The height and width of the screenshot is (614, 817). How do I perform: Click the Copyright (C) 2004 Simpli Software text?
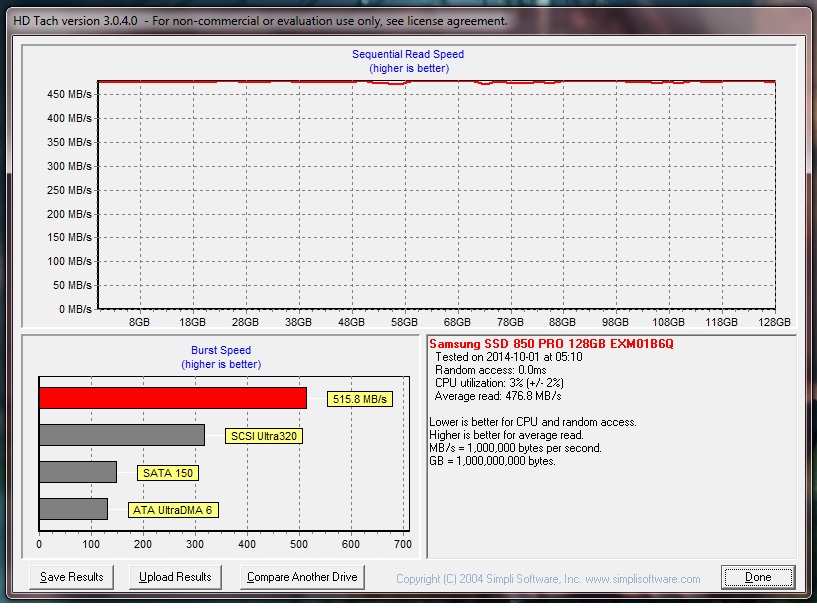click(489, 579)
